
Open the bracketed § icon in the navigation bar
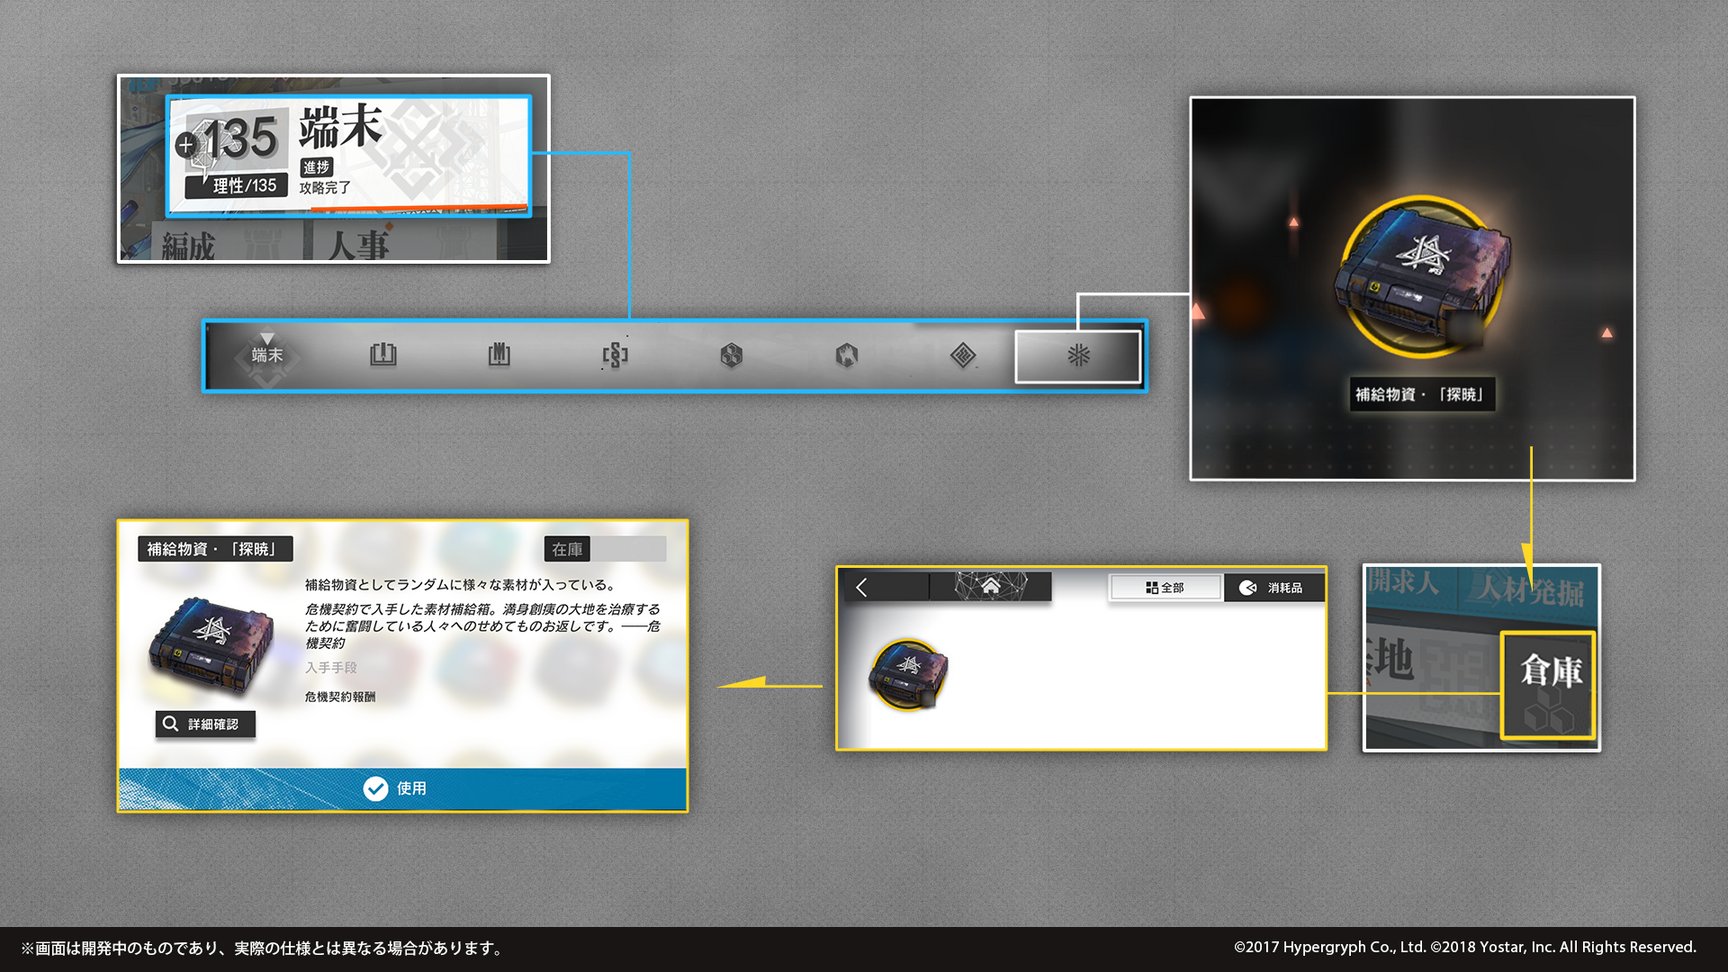[x=615, y=355]
